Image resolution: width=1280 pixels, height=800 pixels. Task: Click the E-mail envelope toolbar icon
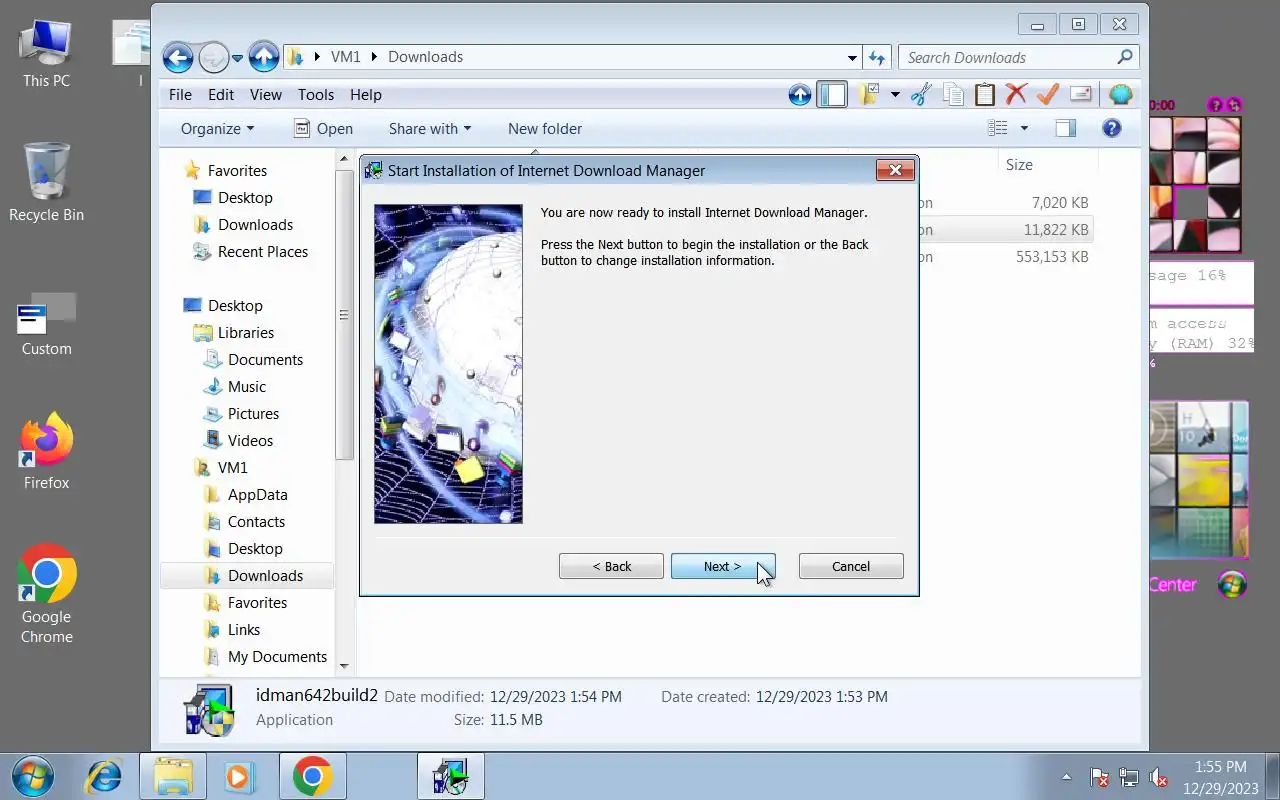point(1080,95)
